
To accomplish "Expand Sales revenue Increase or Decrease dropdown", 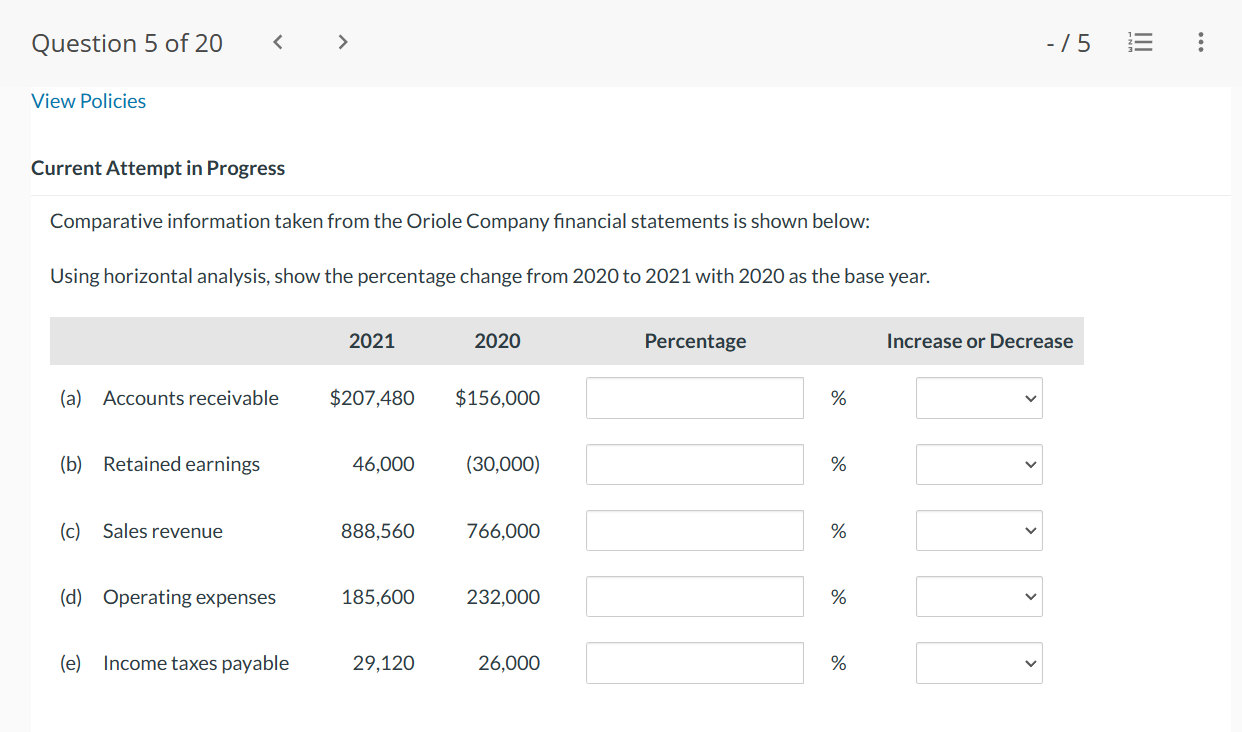I will point(979,530).
